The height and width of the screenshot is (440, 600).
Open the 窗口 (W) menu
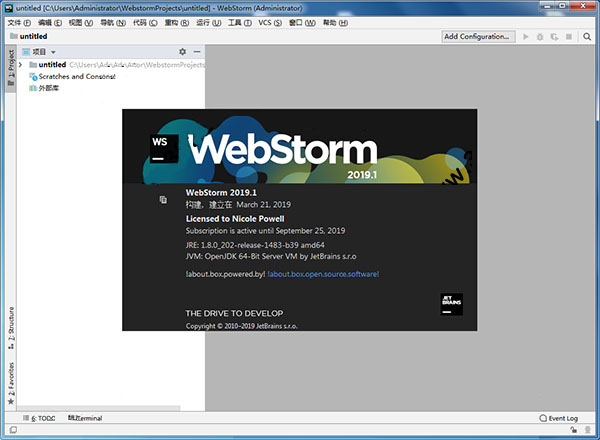click(x=302, y=23)
